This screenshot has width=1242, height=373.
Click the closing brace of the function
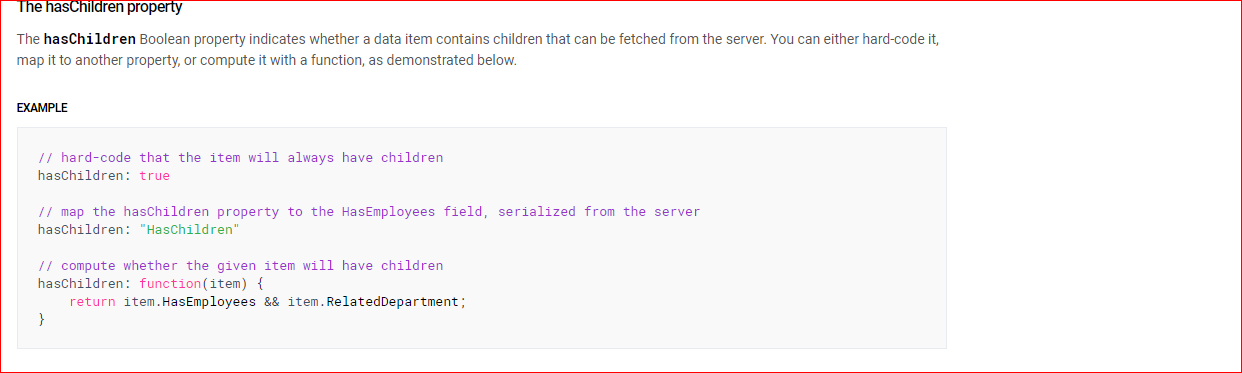[42, 320]
